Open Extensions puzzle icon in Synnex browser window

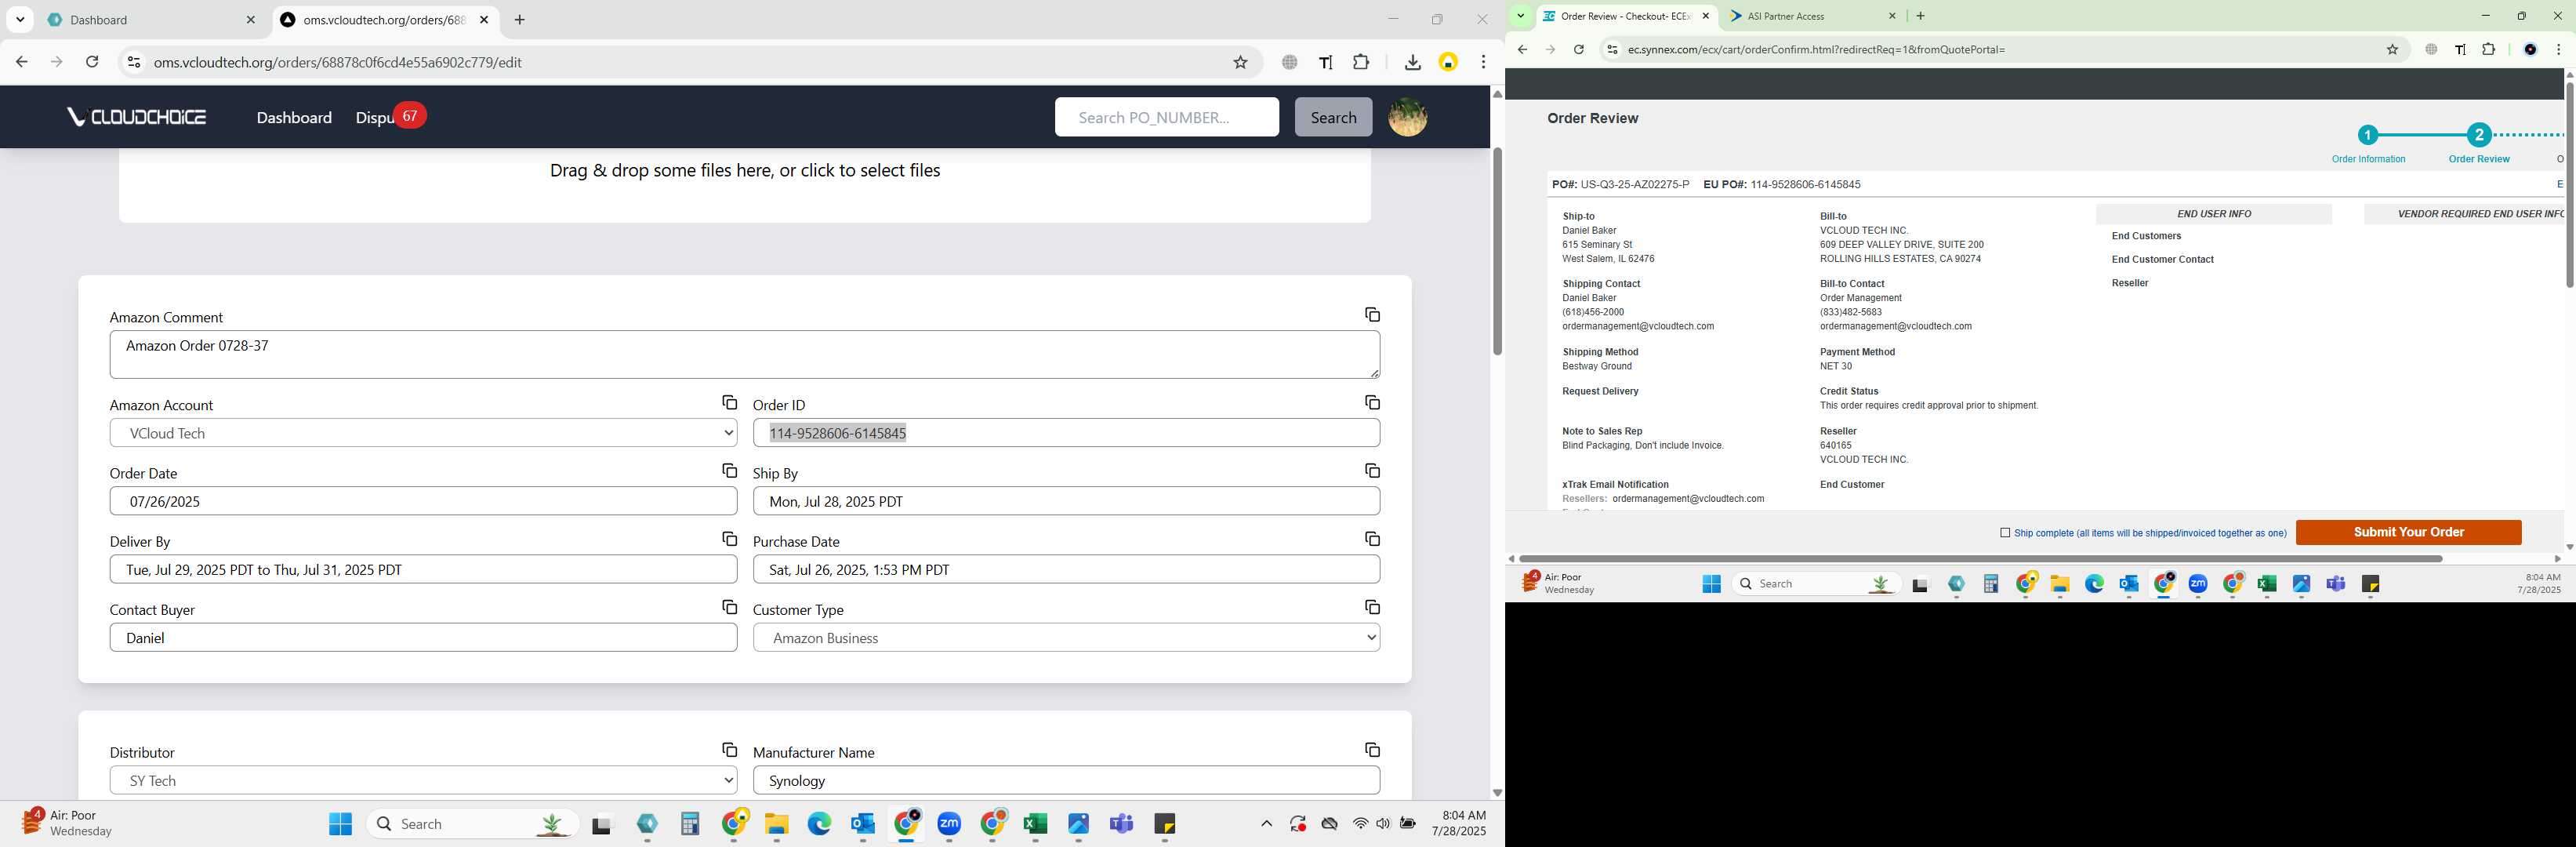point(2489,49)
